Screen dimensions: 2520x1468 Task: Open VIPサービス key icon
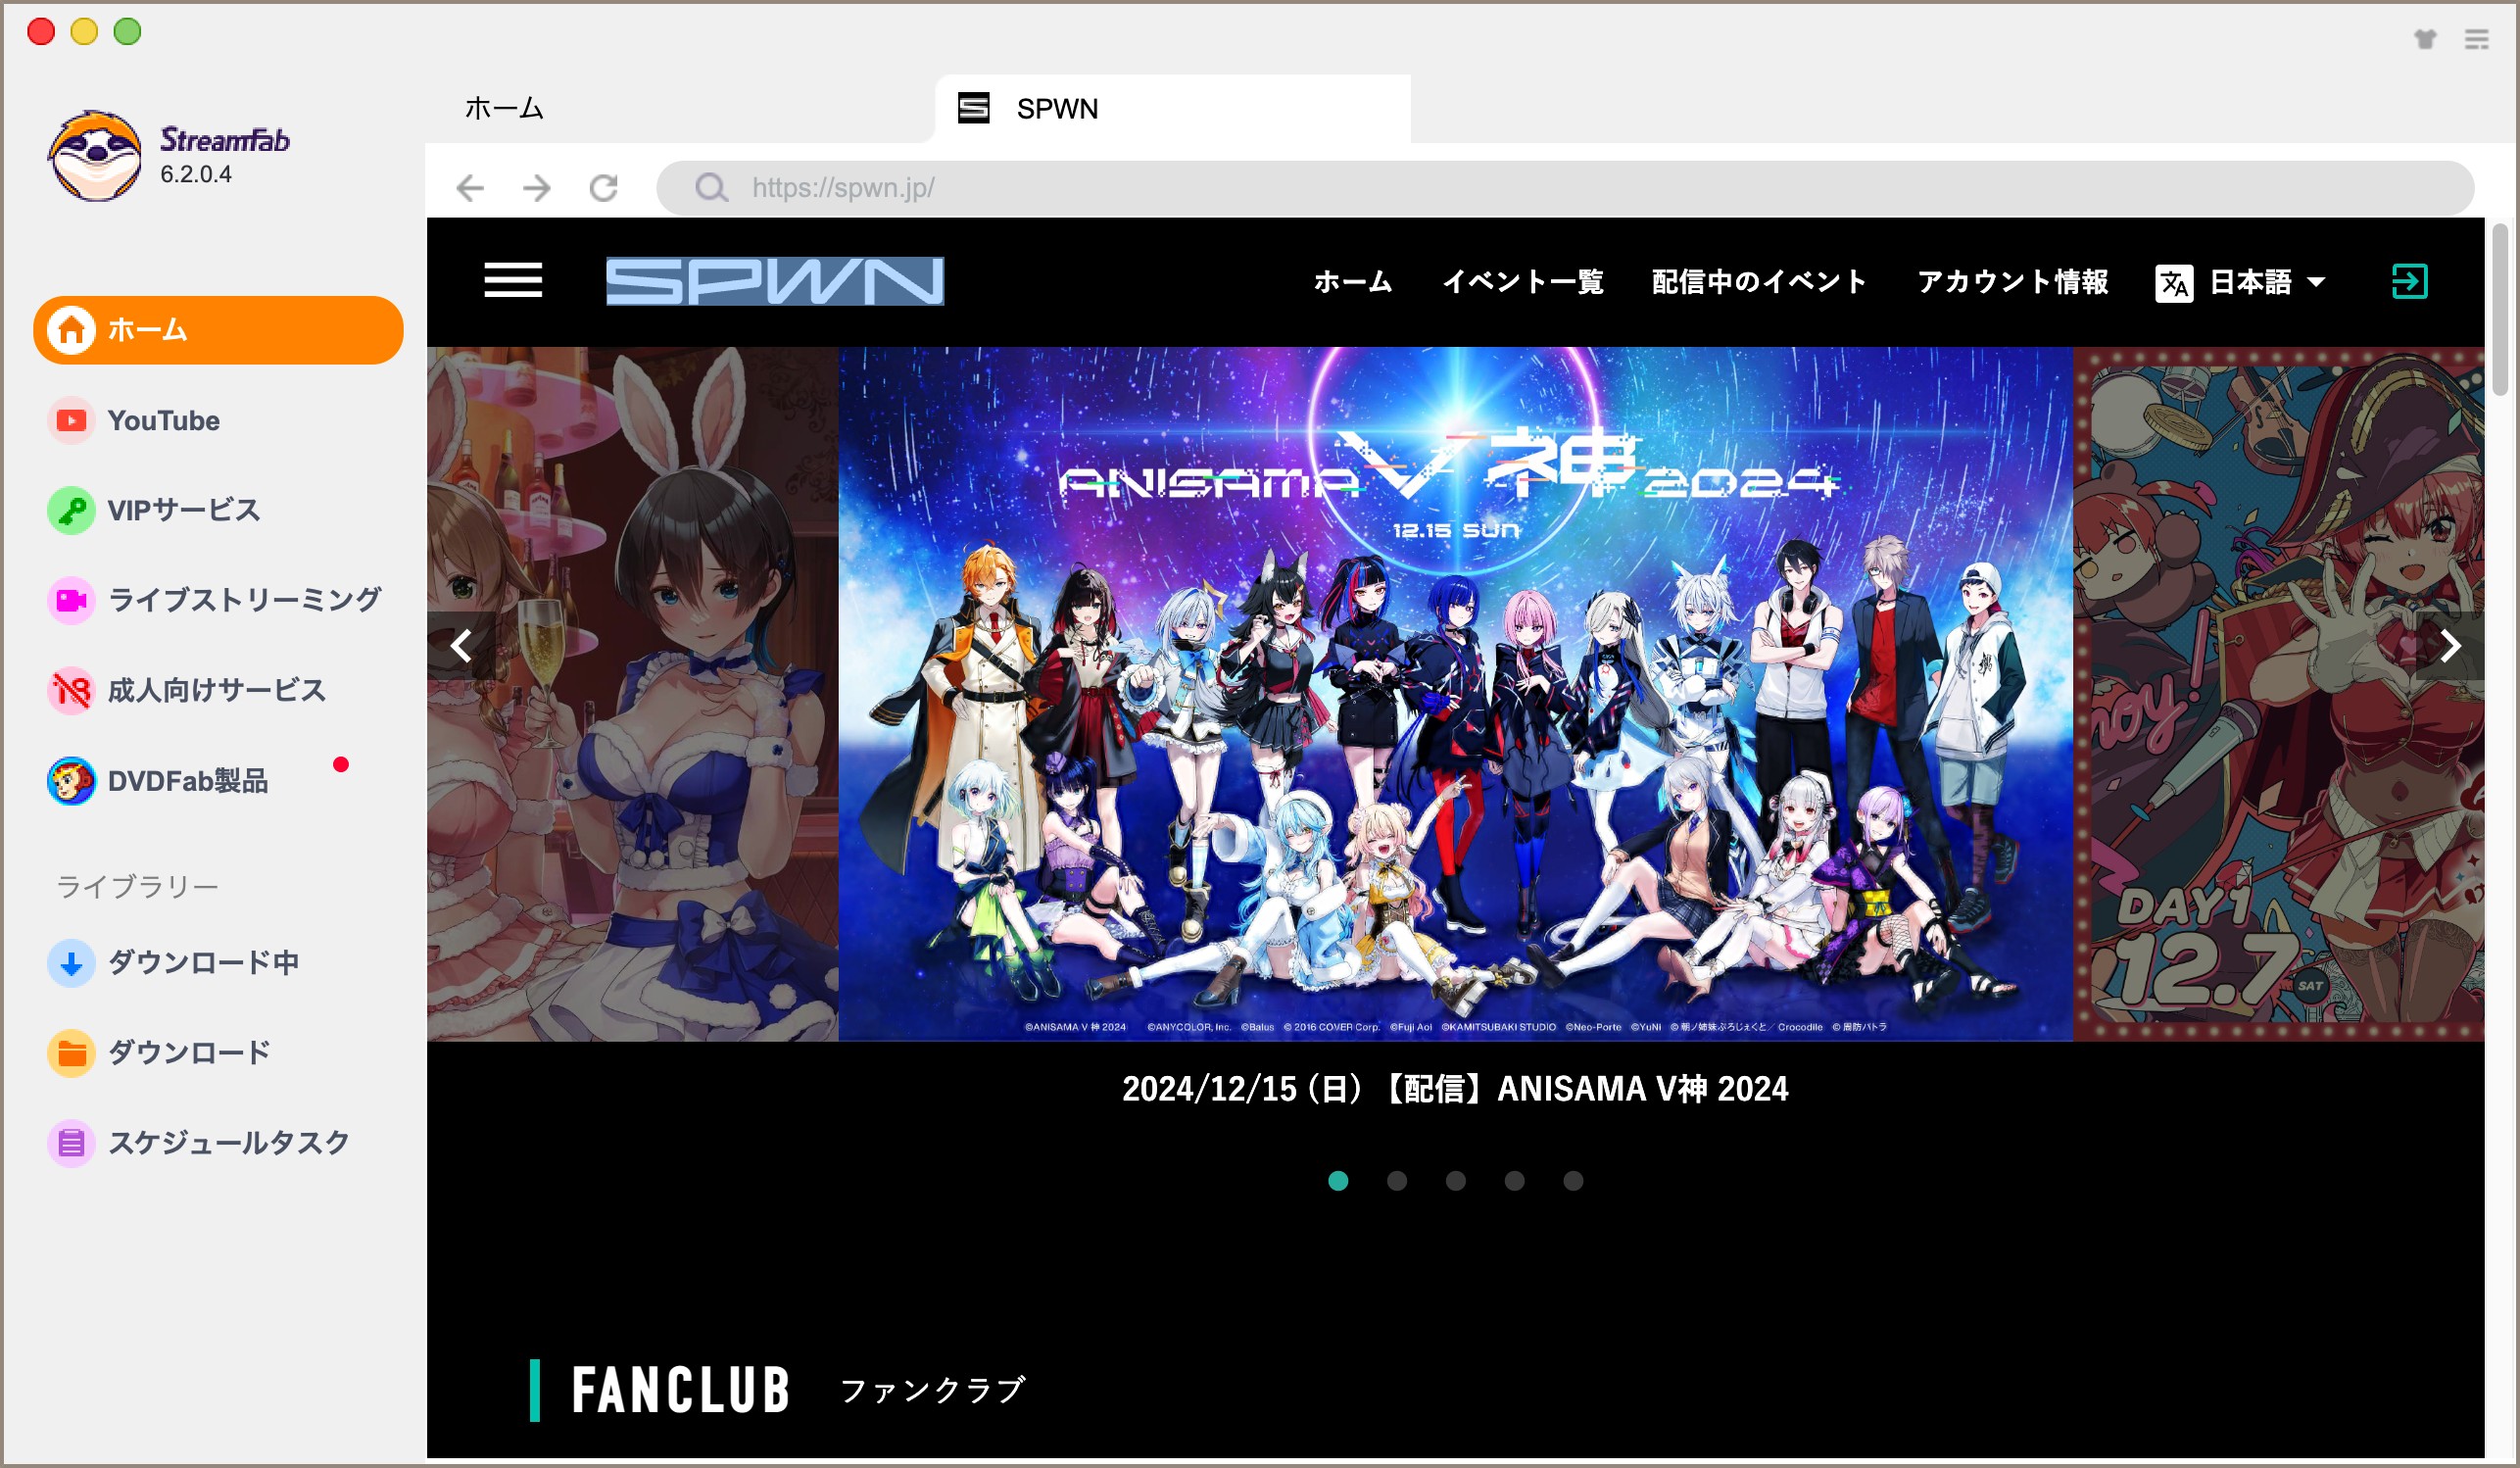tap(71, 511)
